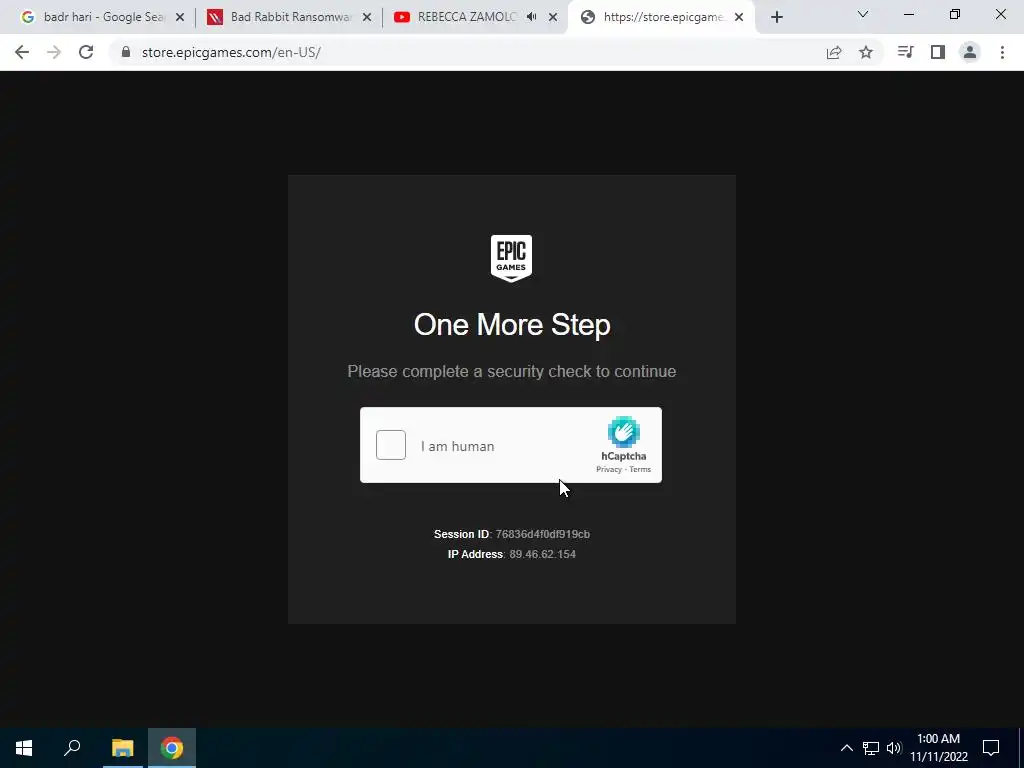The width and height of the screenshot is (1024, 768).
Task: Open the hCaptcha Privacy link
Action: [609, 470]
